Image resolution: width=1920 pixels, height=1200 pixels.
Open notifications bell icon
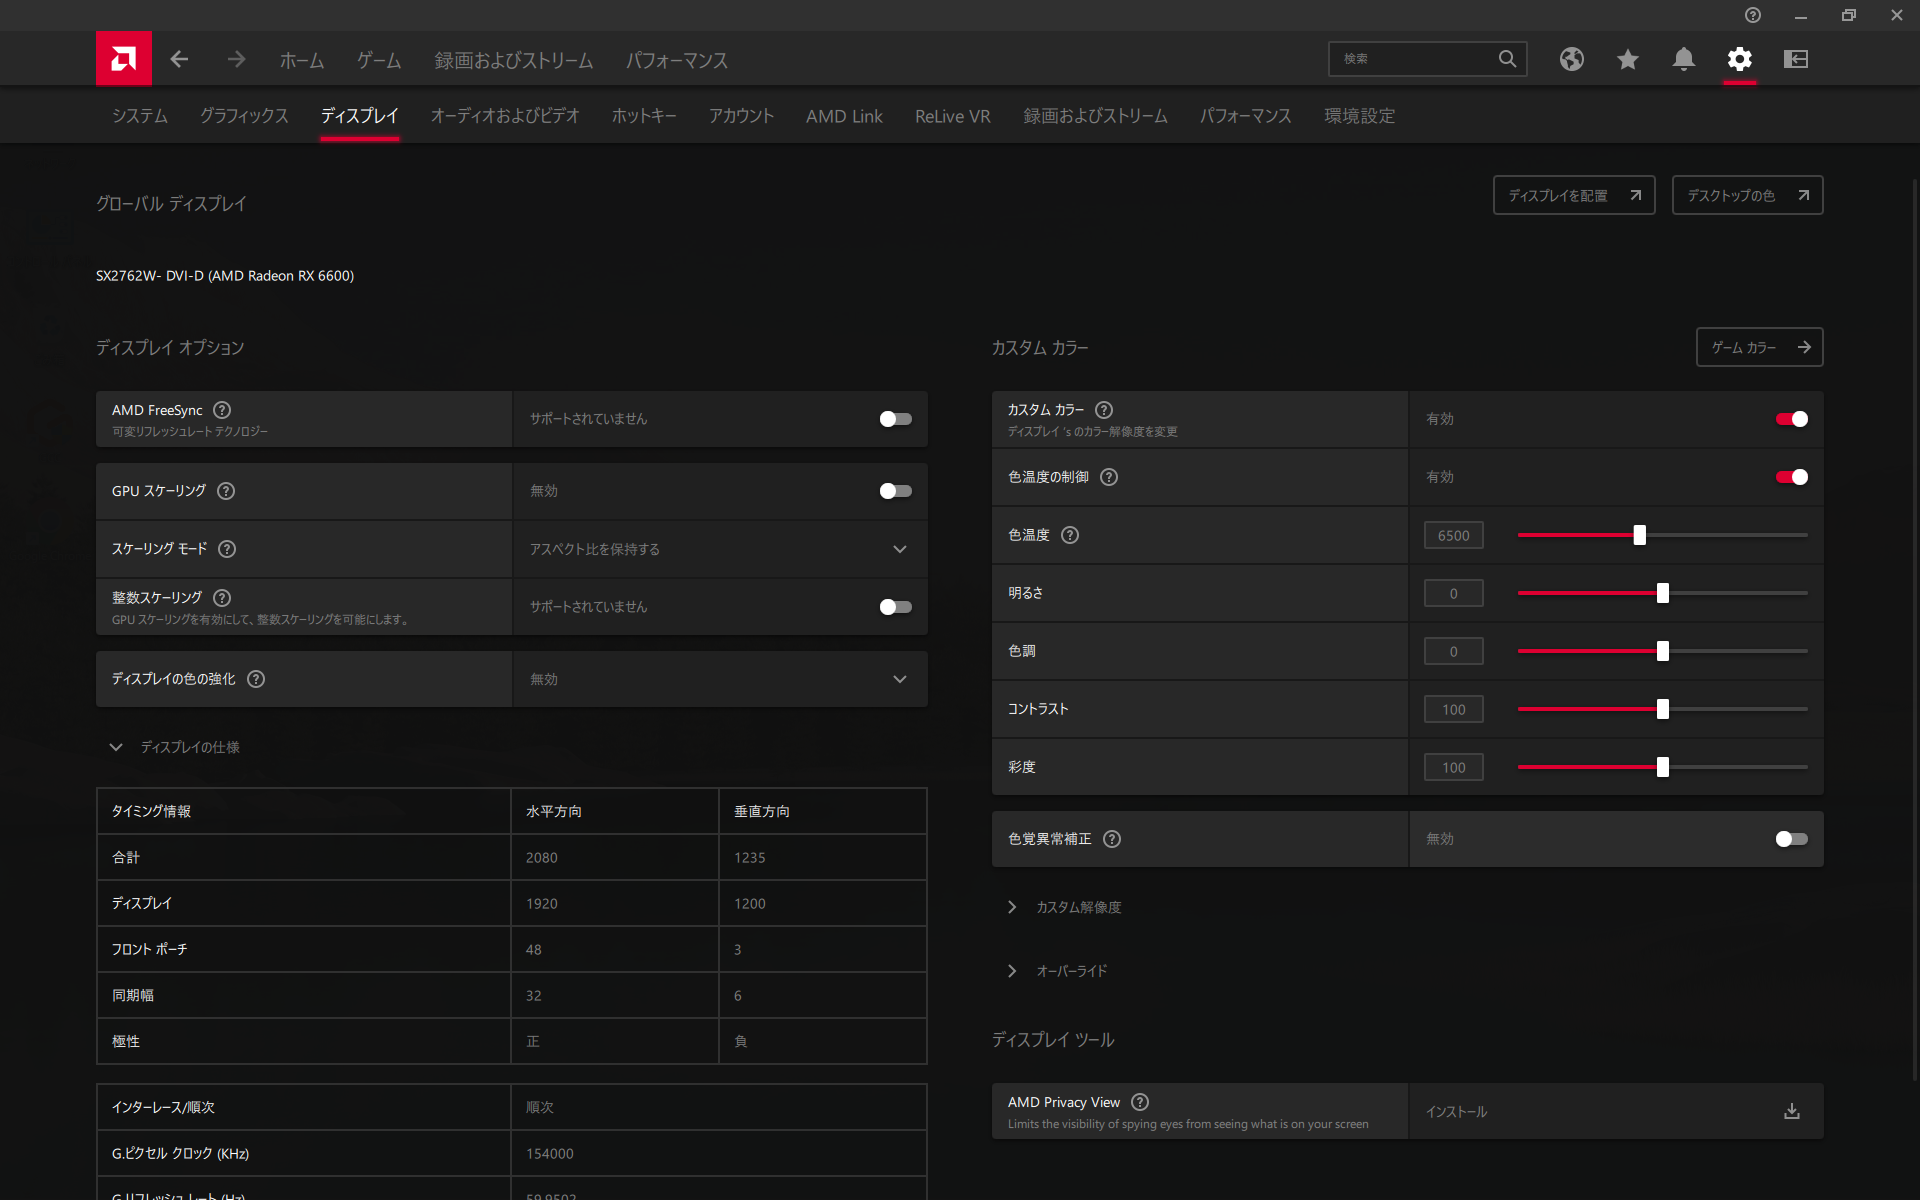[1684, 59]
